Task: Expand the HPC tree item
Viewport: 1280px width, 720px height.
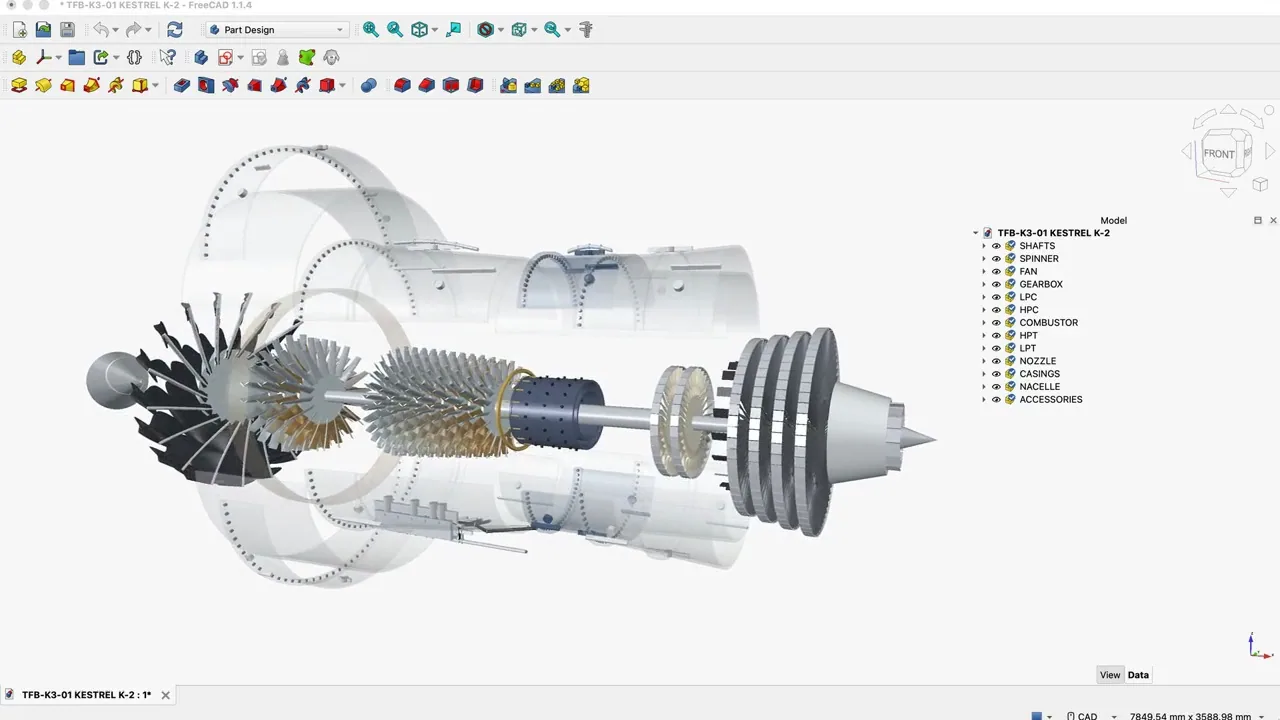Action: tap(984, 310)
